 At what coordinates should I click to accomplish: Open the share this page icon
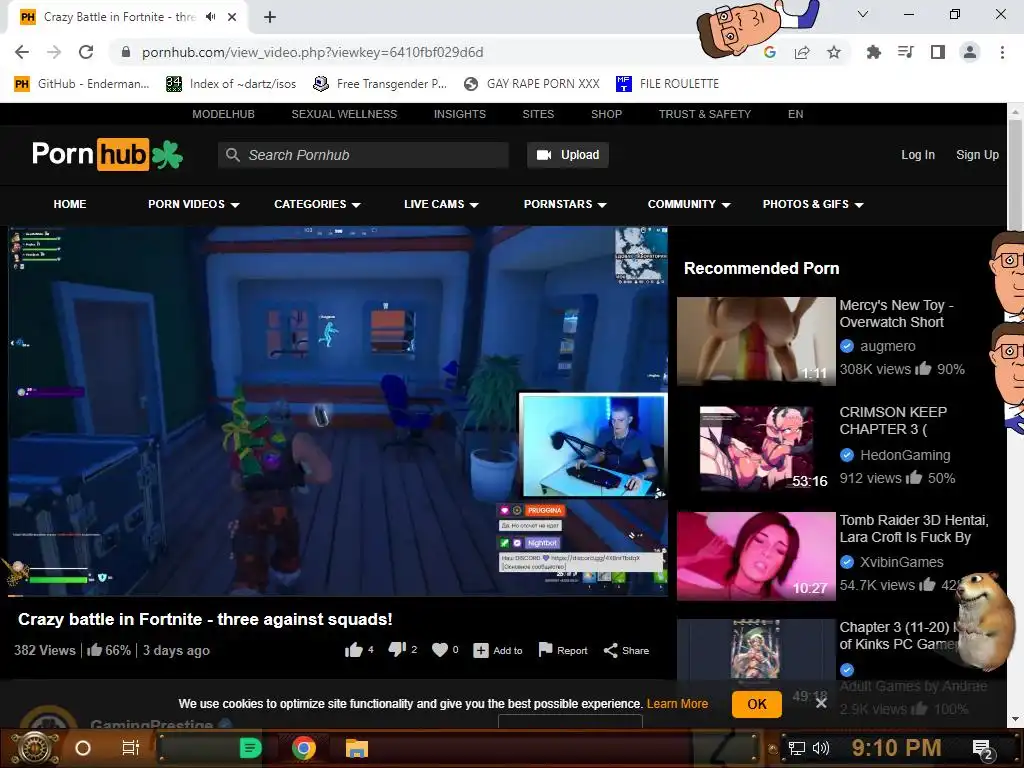[802, 52]
